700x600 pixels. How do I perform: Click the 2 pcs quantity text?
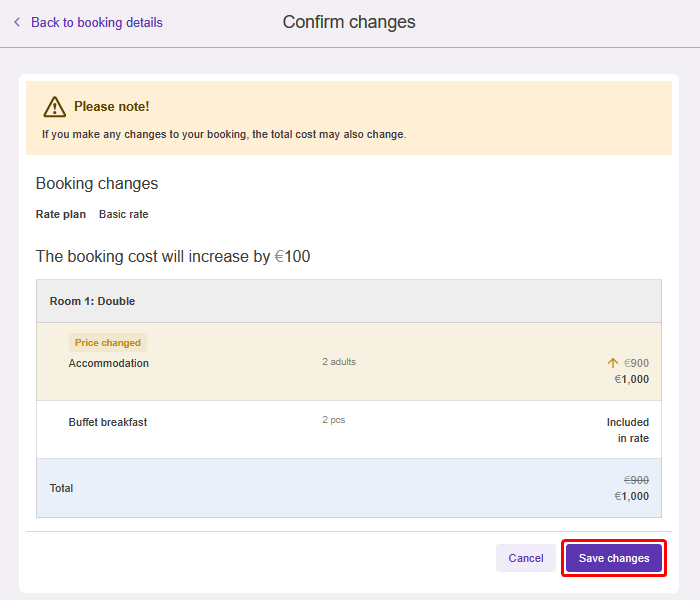pos(333,420)
